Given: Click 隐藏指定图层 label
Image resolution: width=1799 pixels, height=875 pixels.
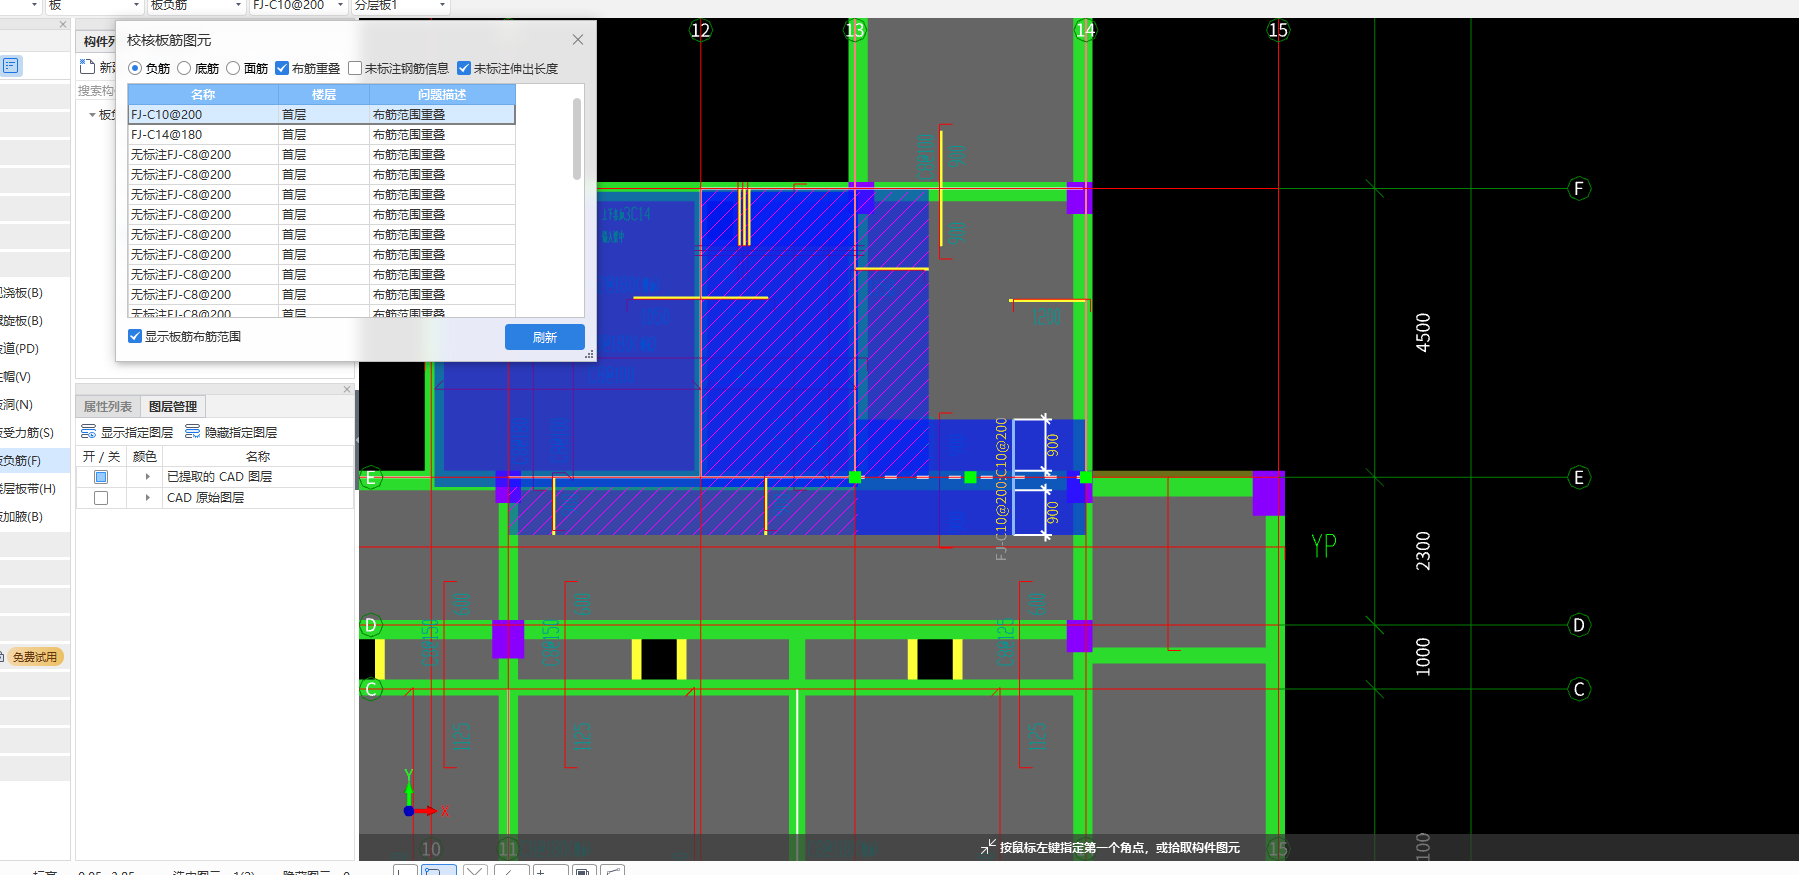Looking at the screenshot, I should [x=241, y=432].
